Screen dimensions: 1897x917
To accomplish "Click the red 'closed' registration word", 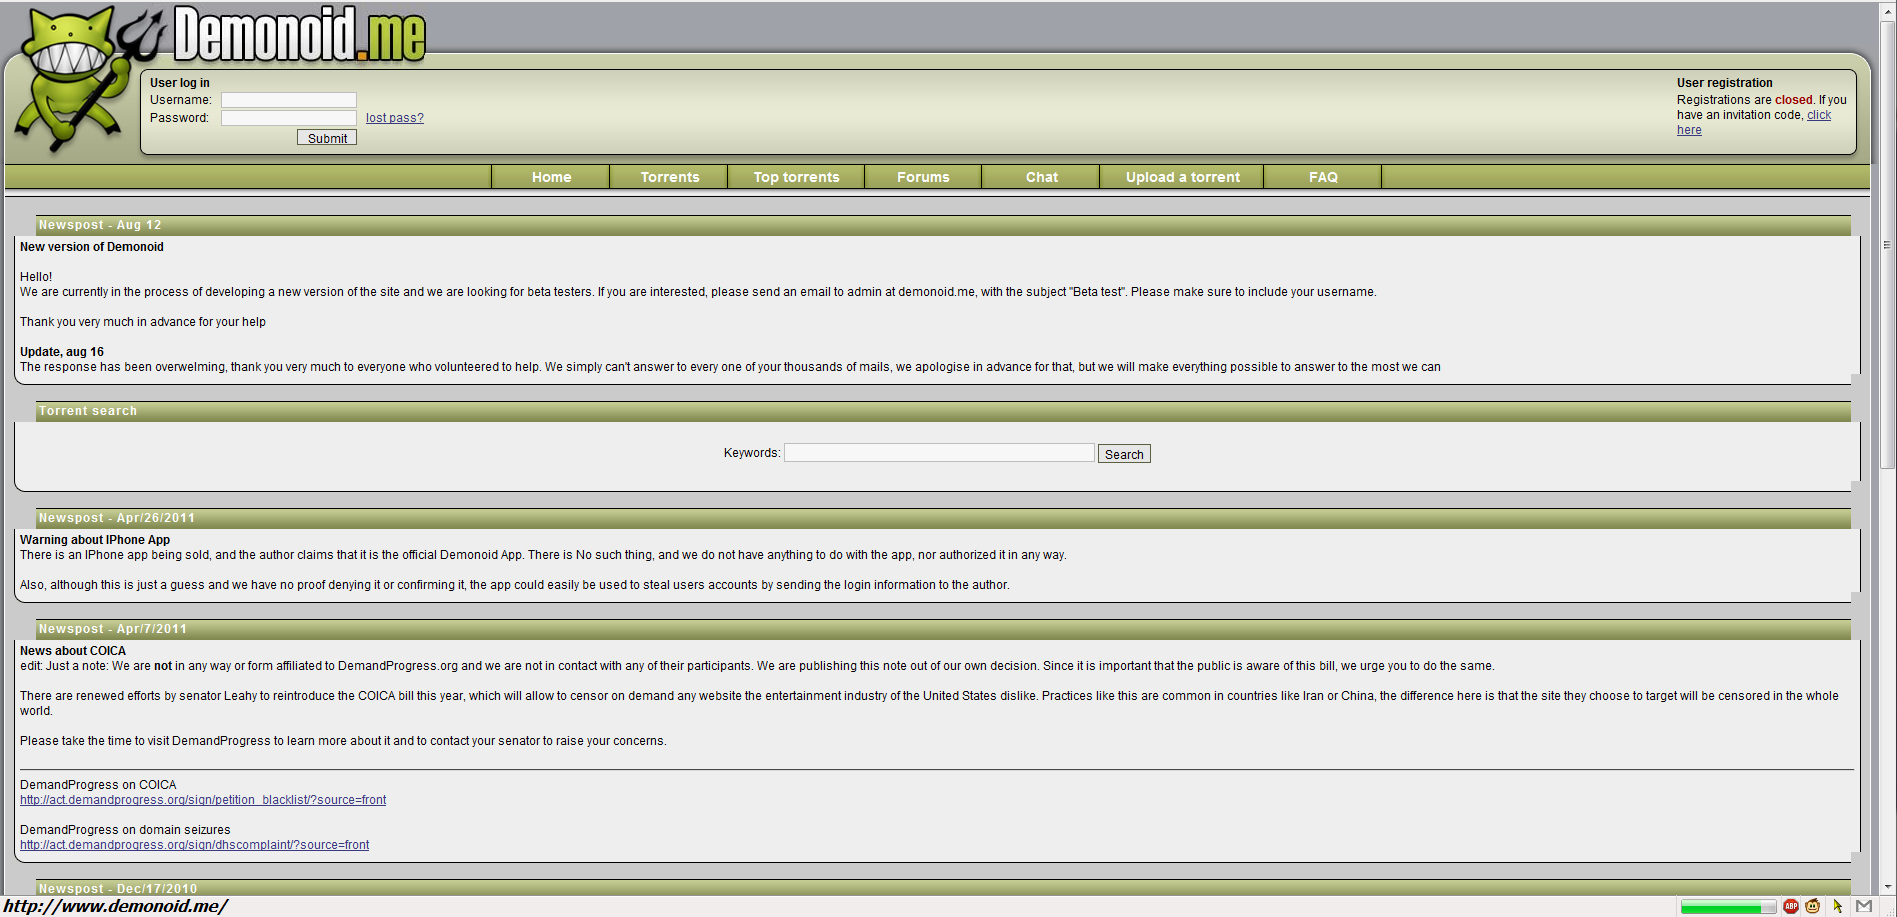I will tap(1794, 100).
